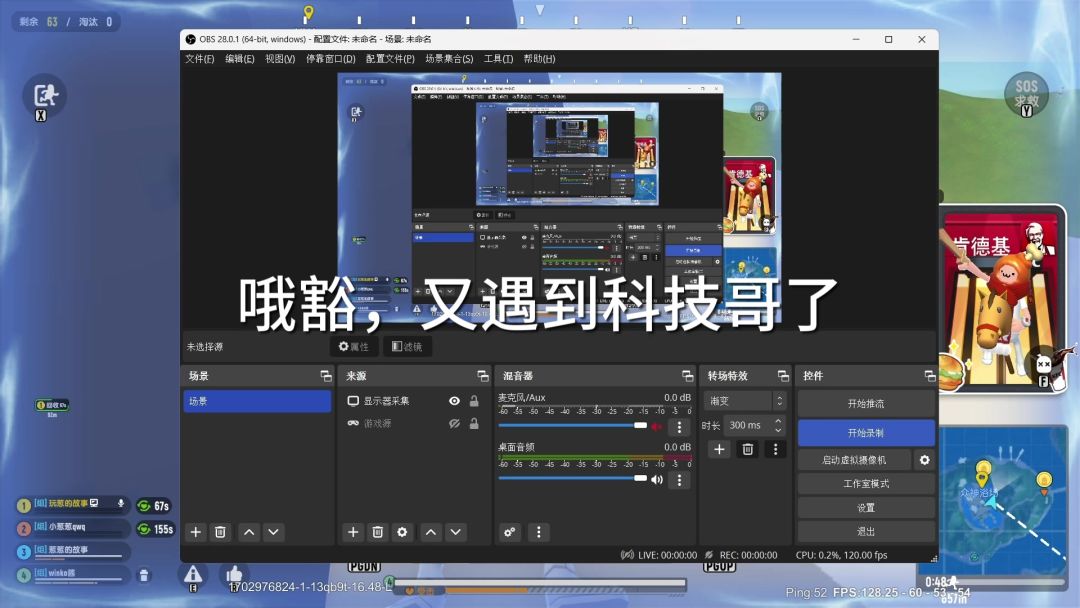The image size is (1080, 608).
Task: Open the 配置文件(P) menu
Action: pyautogui.click(x=390, y=59)
